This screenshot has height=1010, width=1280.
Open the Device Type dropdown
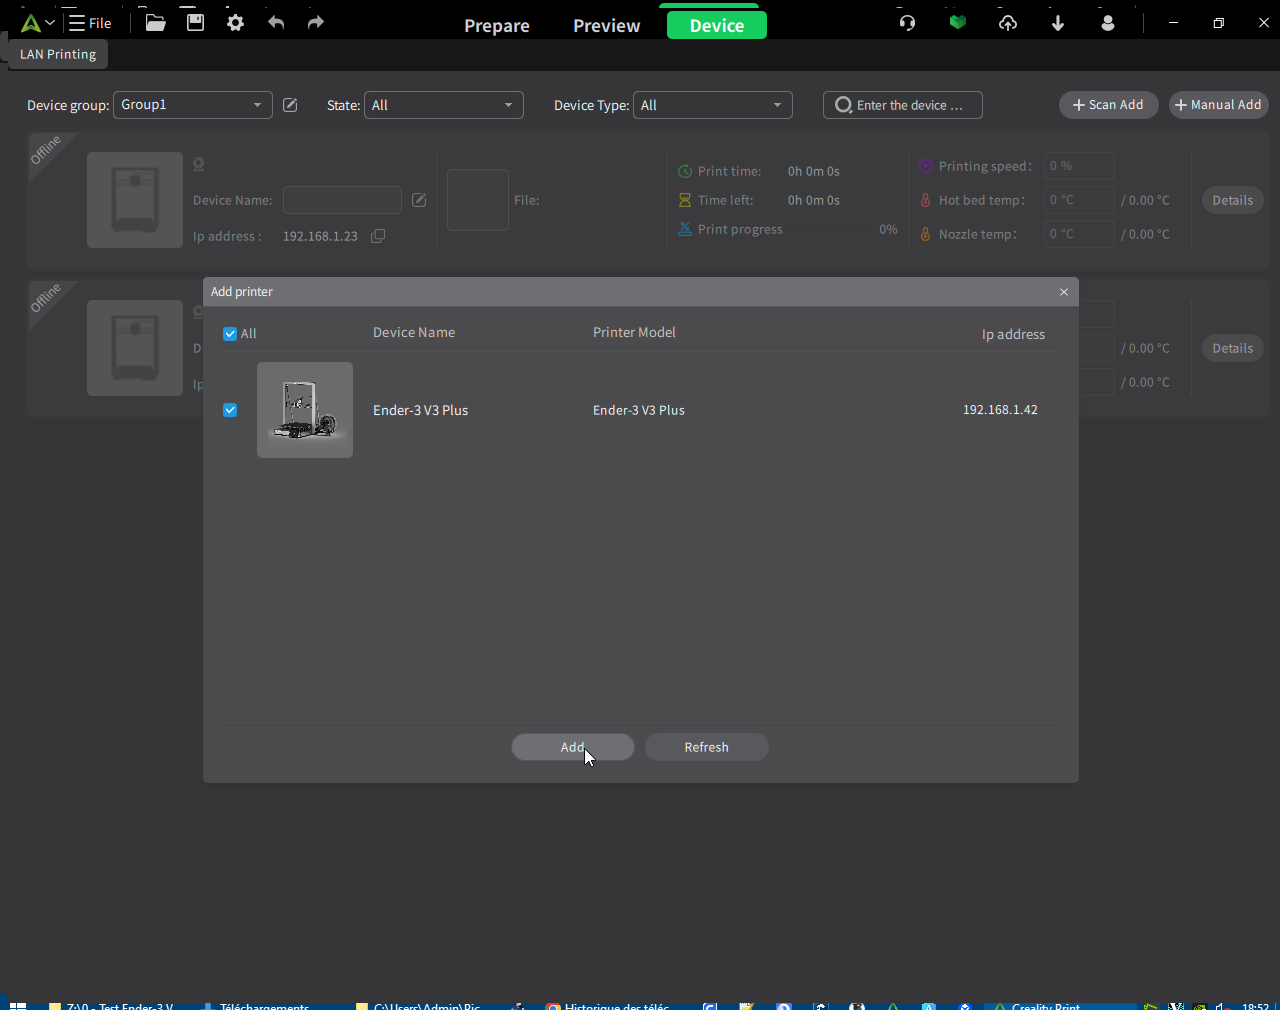click(x=713, y=105)
